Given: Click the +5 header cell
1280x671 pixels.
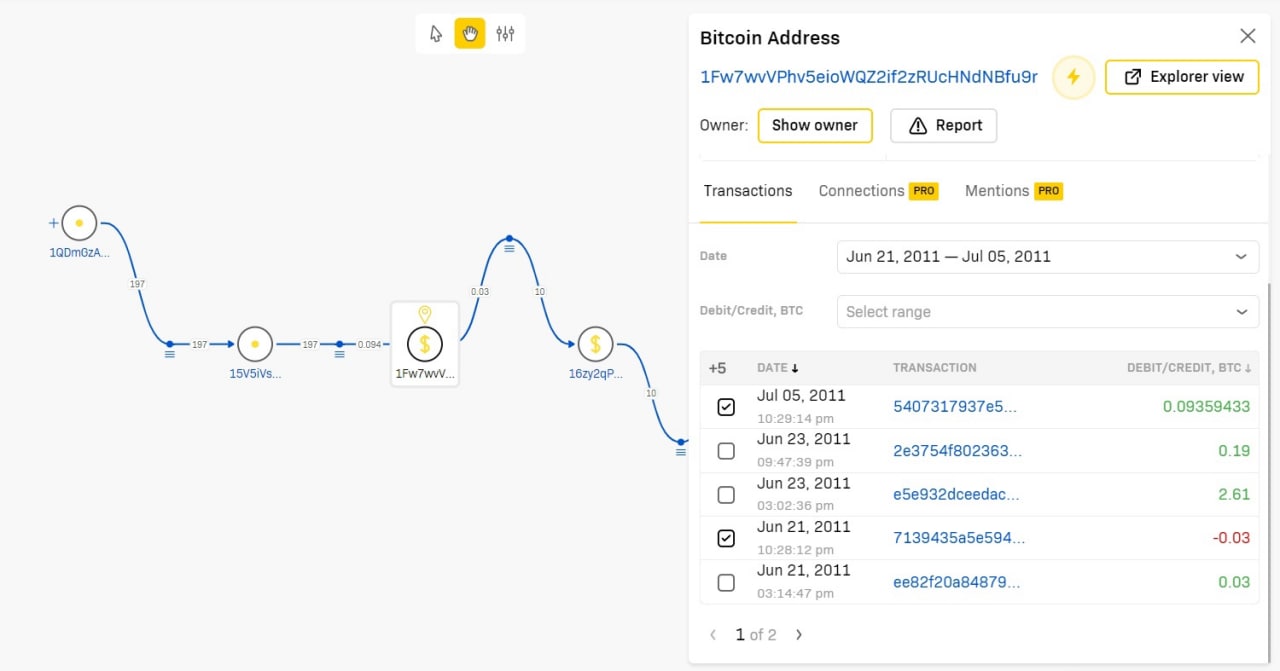Looking at the screenshot, I should (x=717, y=368).
